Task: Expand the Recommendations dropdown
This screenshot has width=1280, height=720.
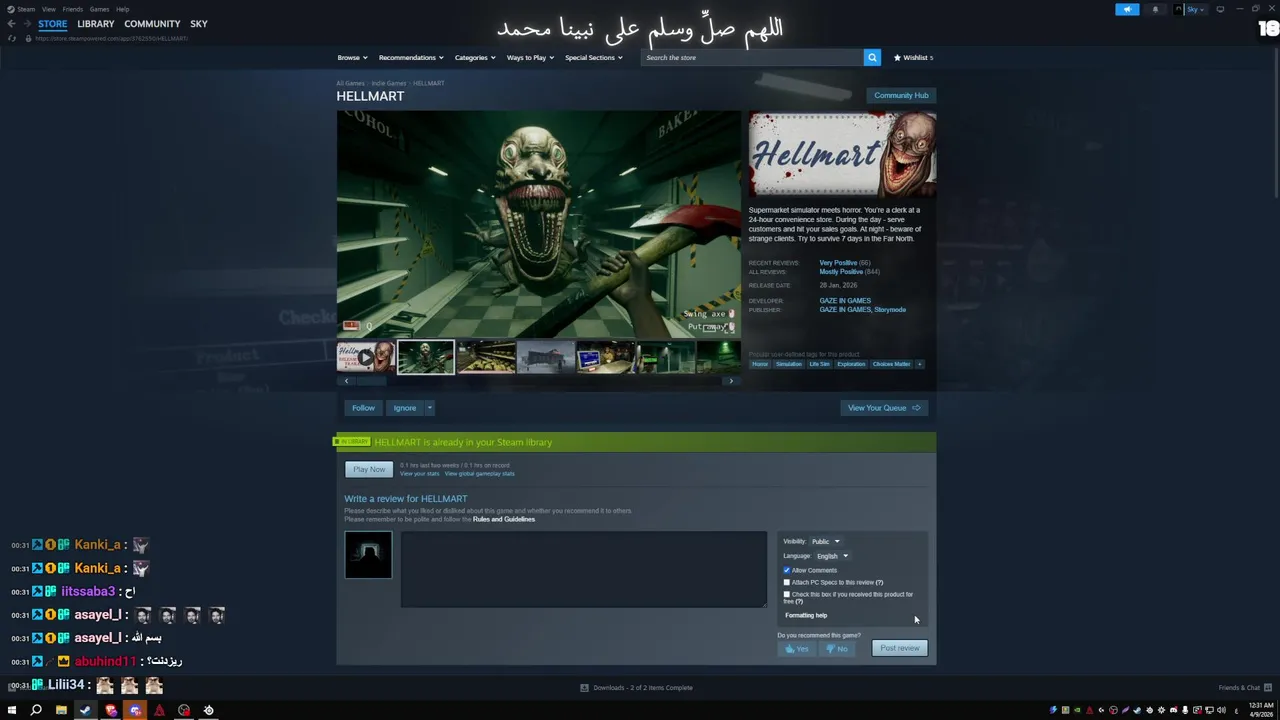Action: pos(410,58)
